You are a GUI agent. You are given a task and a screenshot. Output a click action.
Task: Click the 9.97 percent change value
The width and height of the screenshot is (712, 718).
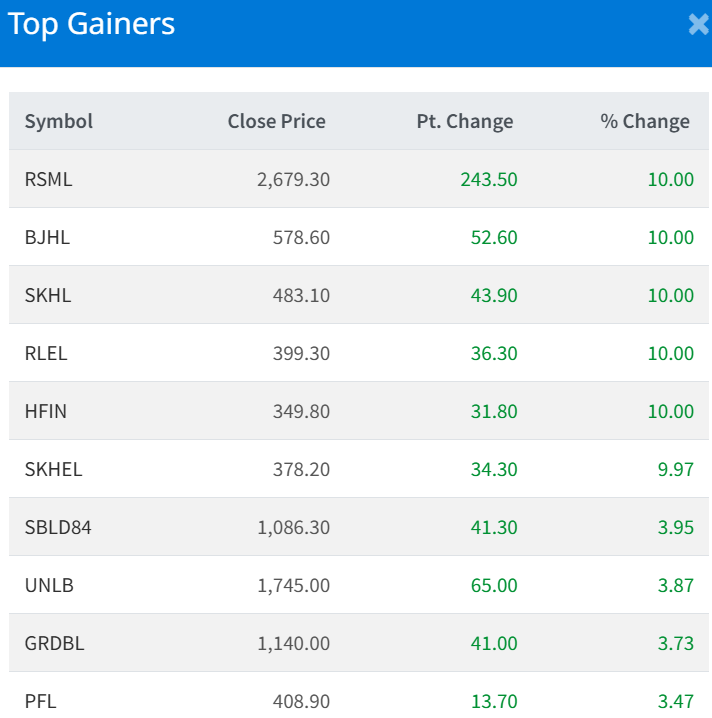(676, 470)
